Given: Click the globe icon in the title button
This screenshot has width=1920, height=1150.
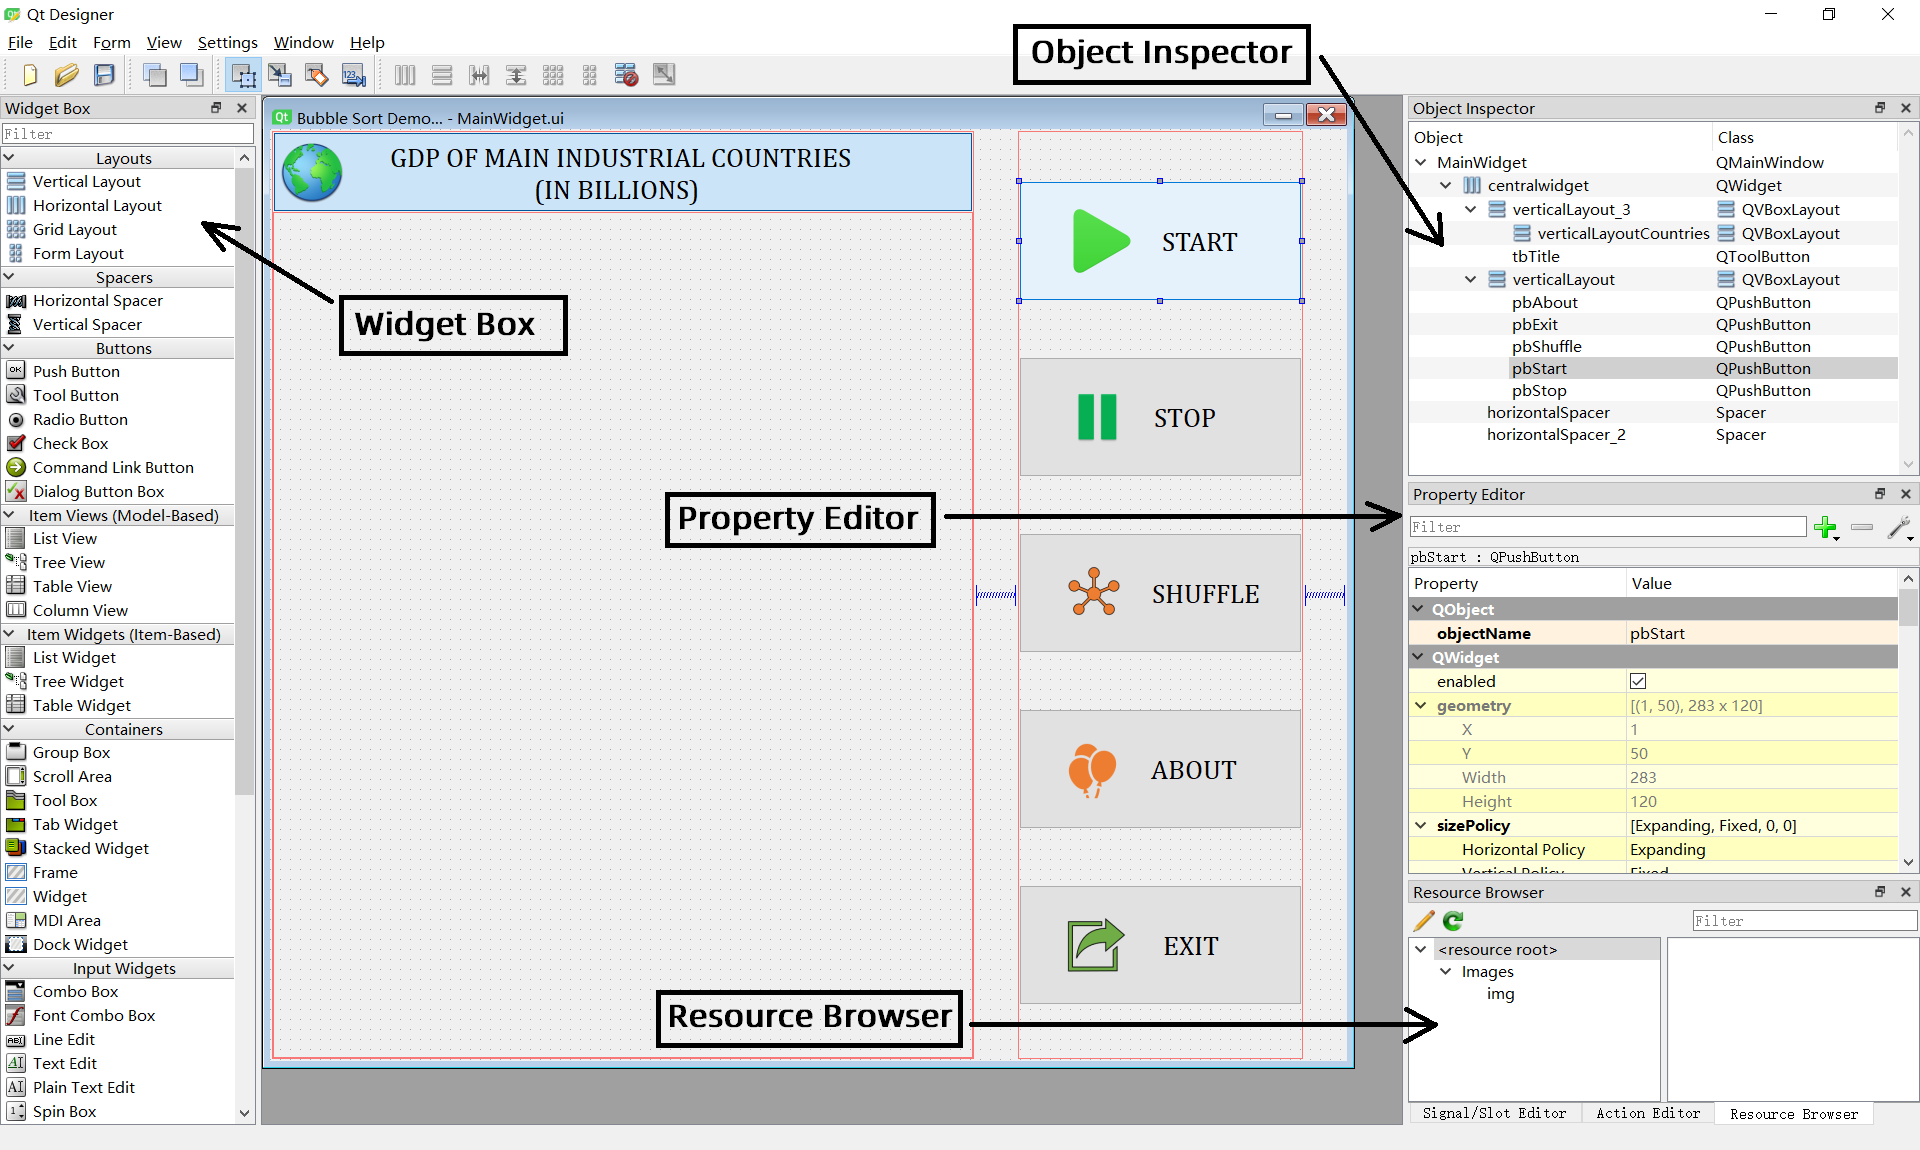Looking at the screenshot, I should coord(312,173).
